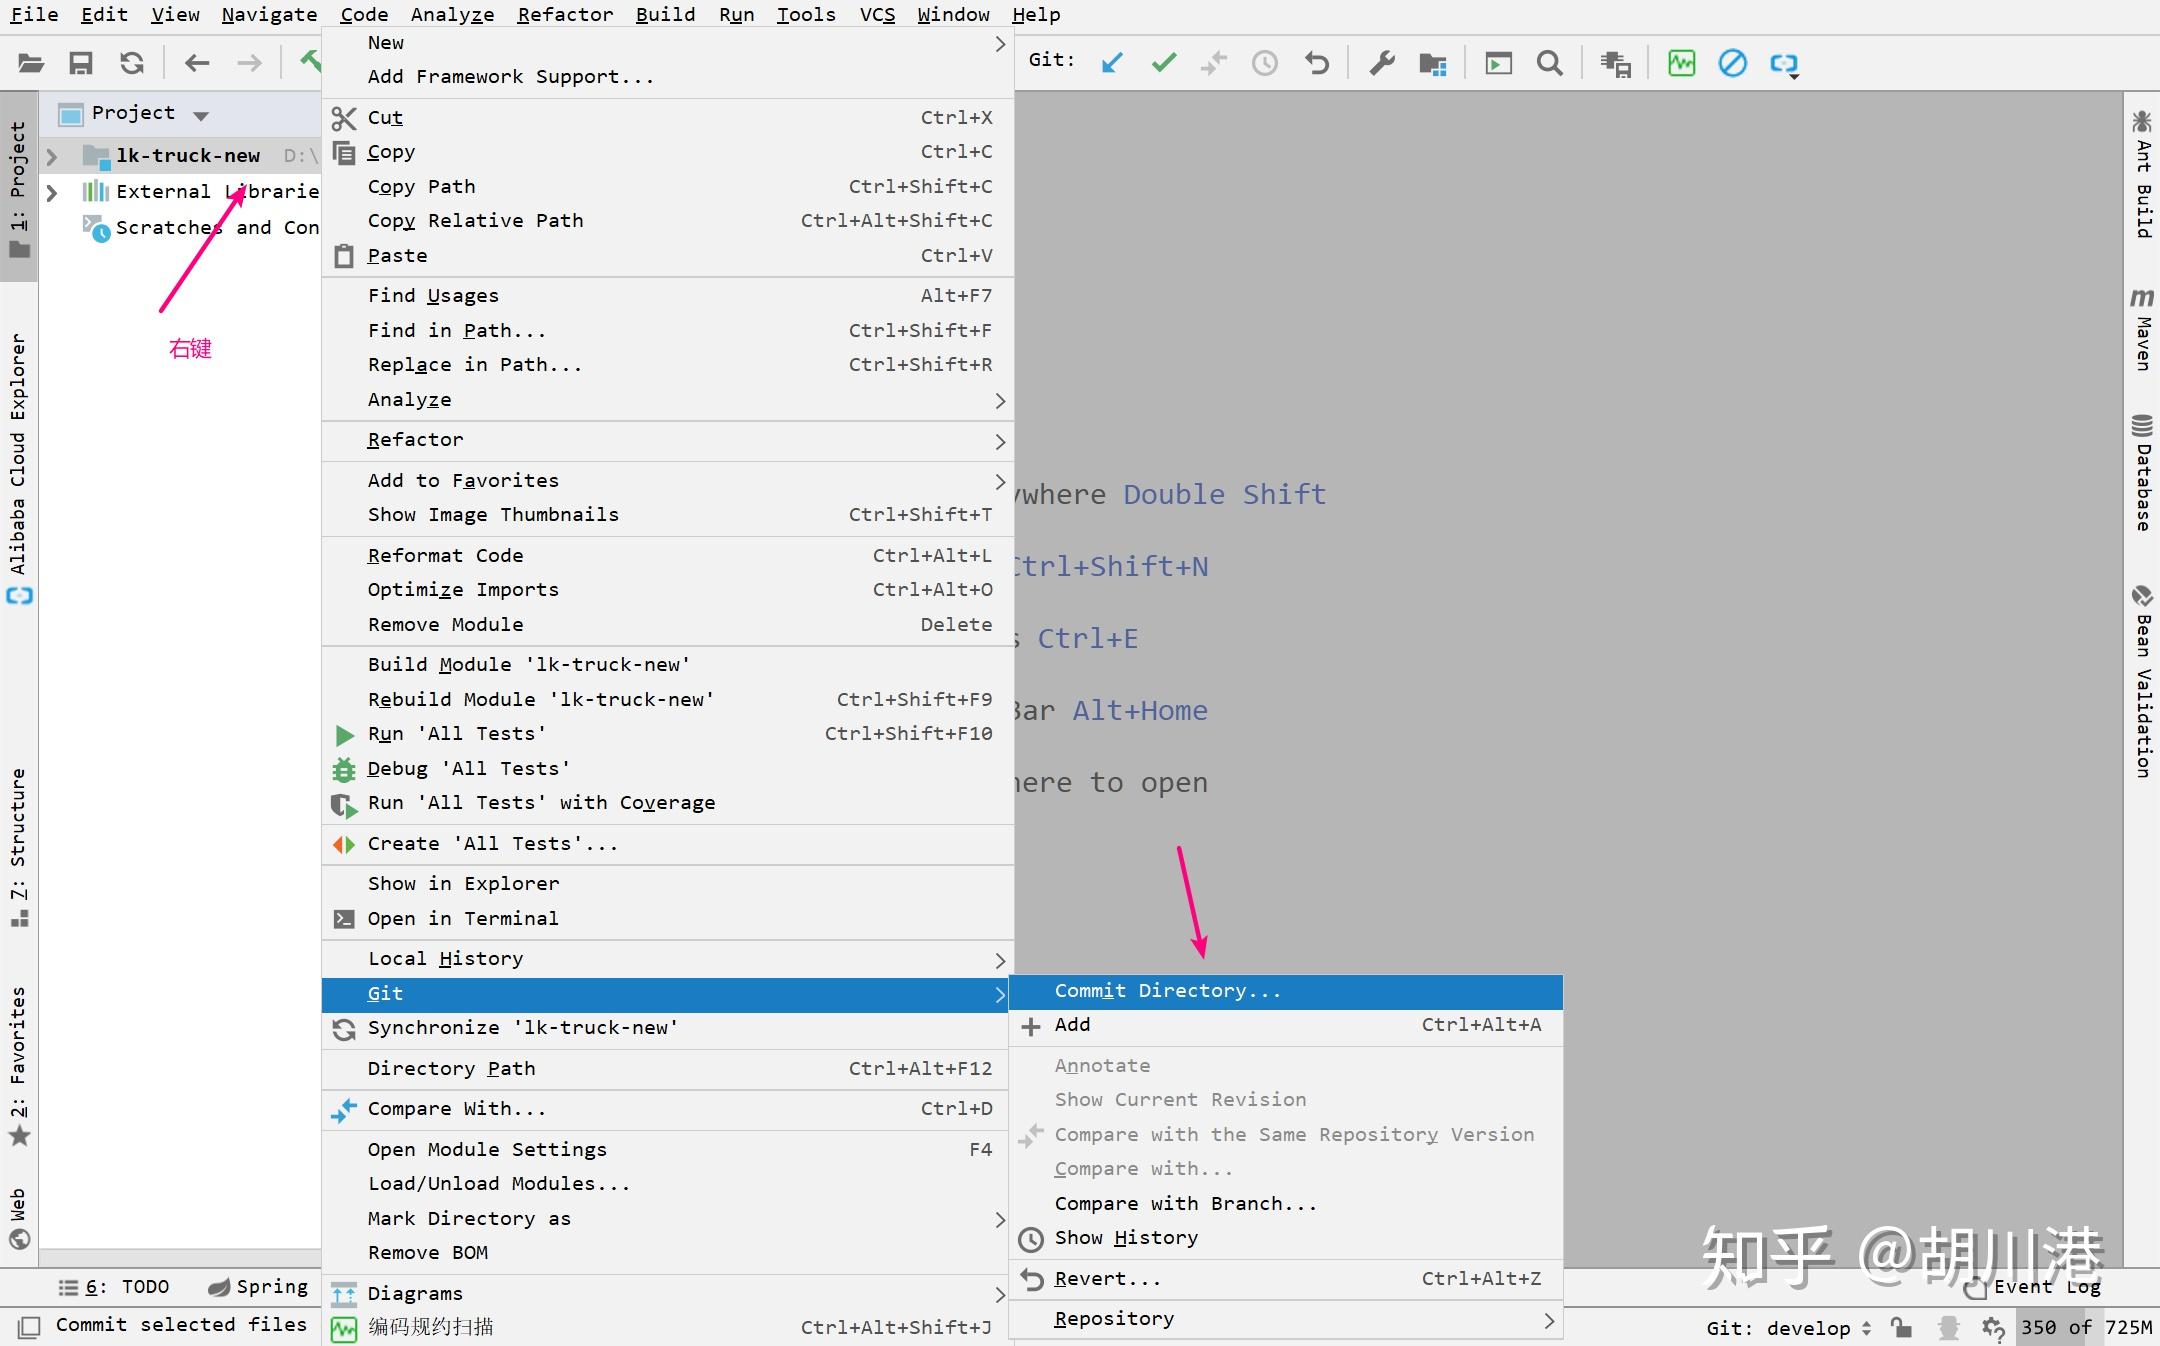Screen dimensions: 2160x1346
Task: Click the Git Show History clock icon
Action: tap(1265, 64)
